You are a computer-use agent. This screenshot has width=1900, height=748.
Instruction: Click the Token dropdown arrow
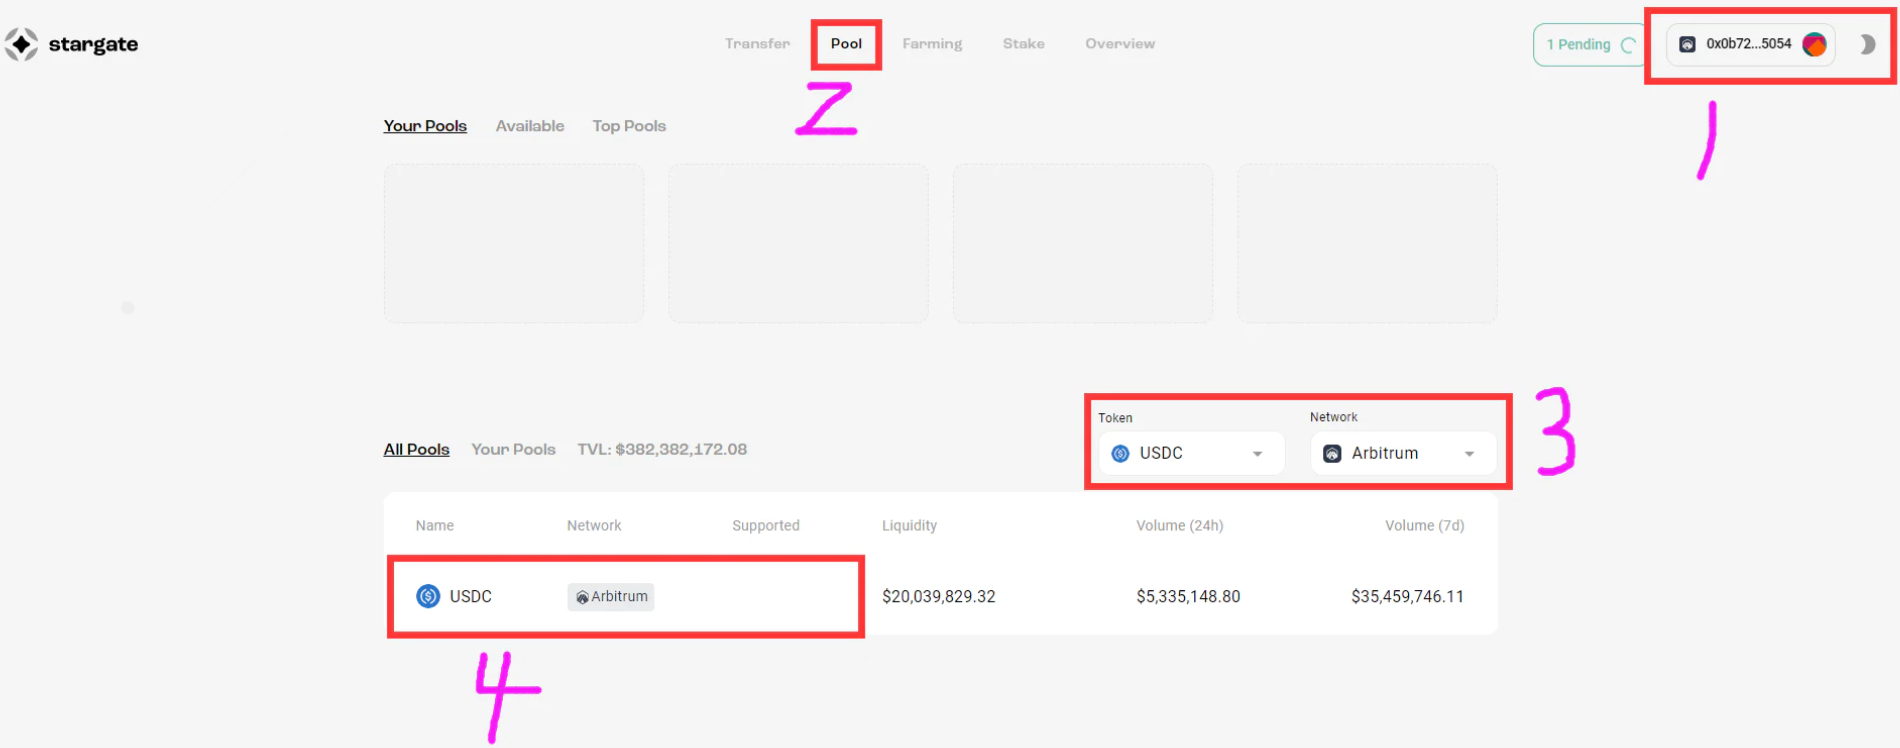[x=1257, y=454]
